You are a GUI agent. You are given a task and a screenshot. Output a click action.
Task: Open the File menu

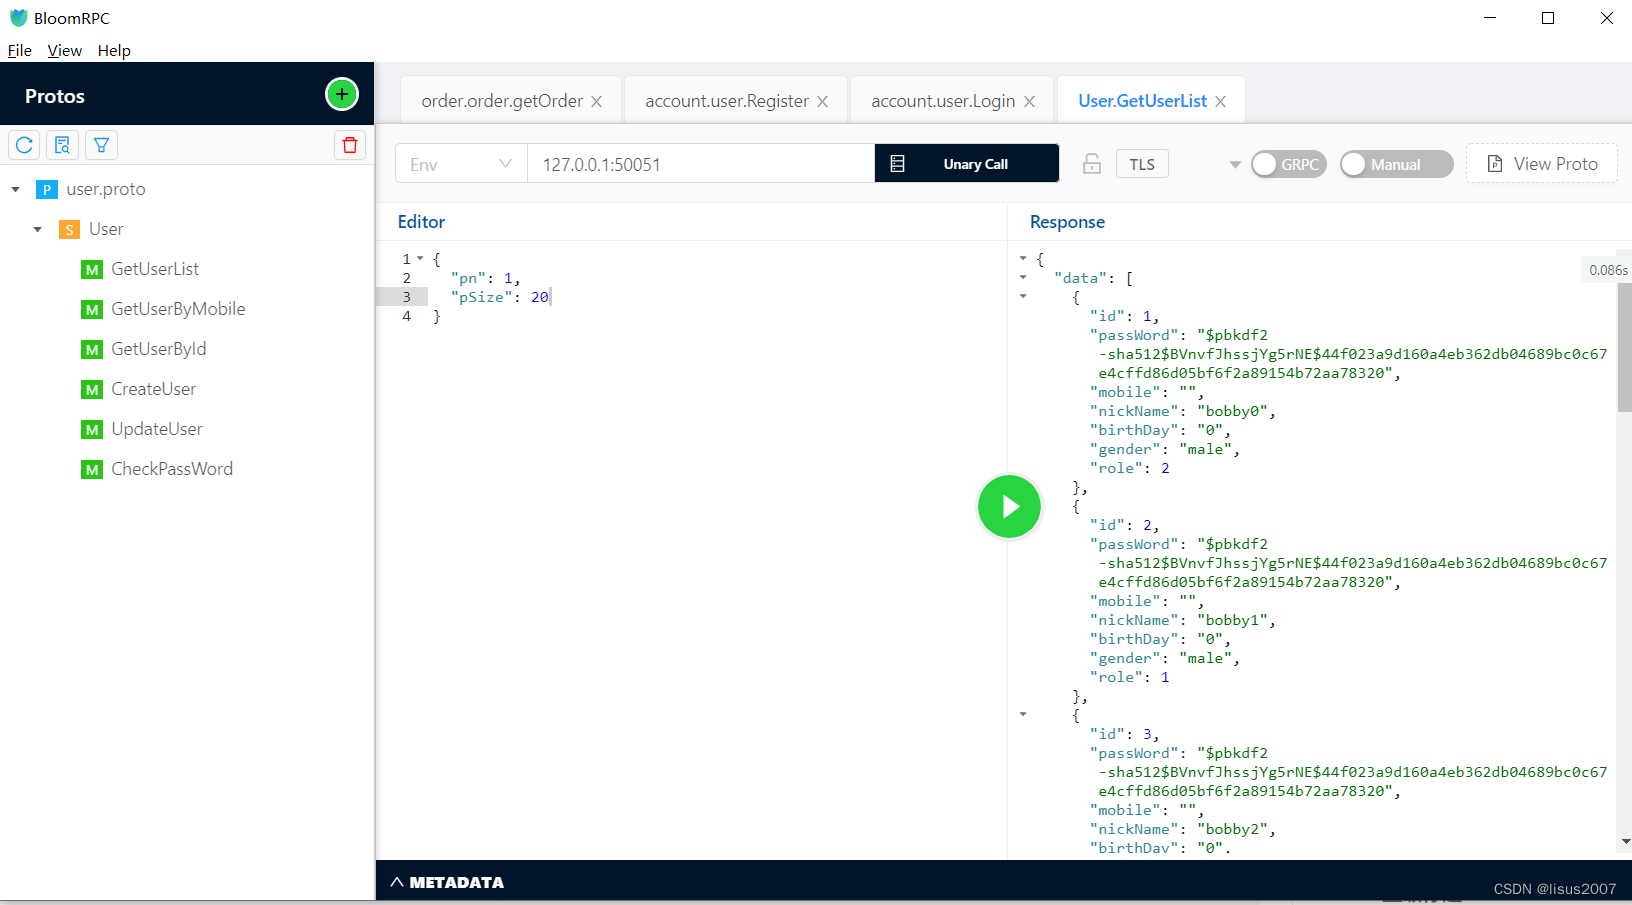point(20,51)
